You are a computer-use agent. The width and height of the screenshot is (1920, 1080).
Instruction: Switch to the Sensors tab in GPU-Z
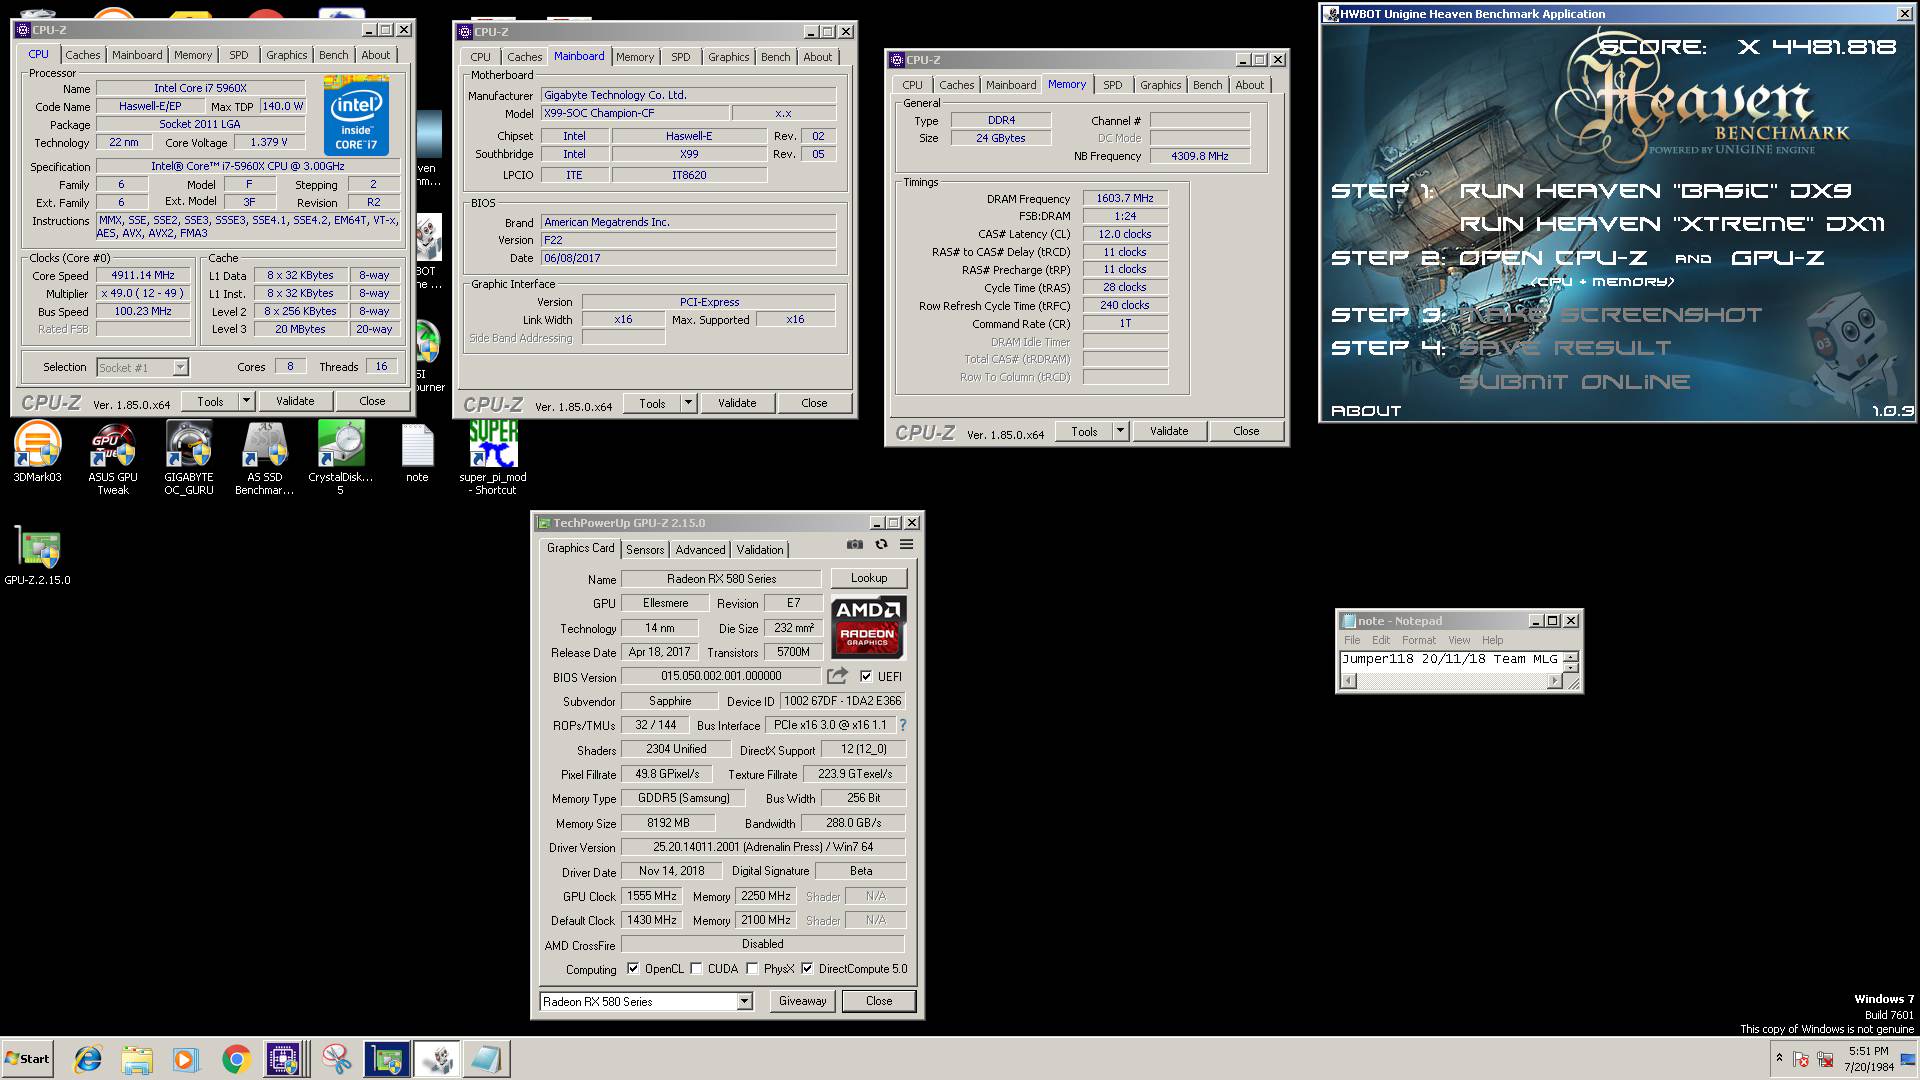tap(645, 550)
